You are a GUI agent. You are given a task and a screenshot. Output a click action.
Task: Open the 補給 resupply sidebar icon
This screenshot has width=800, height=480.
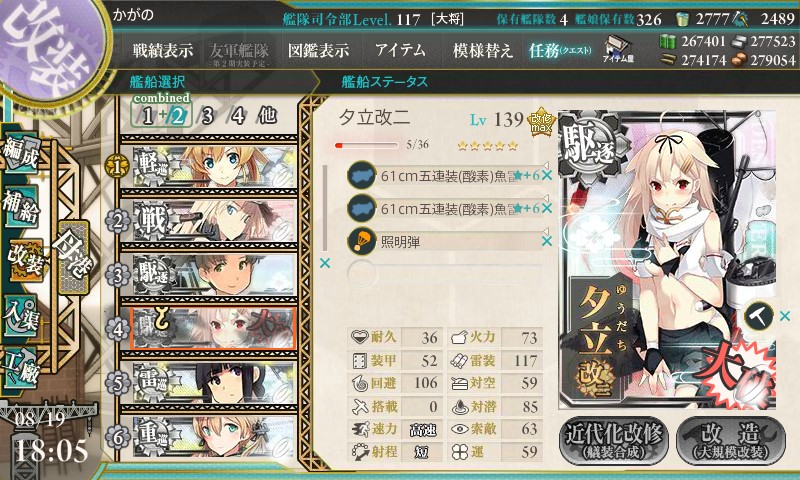click(x=21, y=206)
